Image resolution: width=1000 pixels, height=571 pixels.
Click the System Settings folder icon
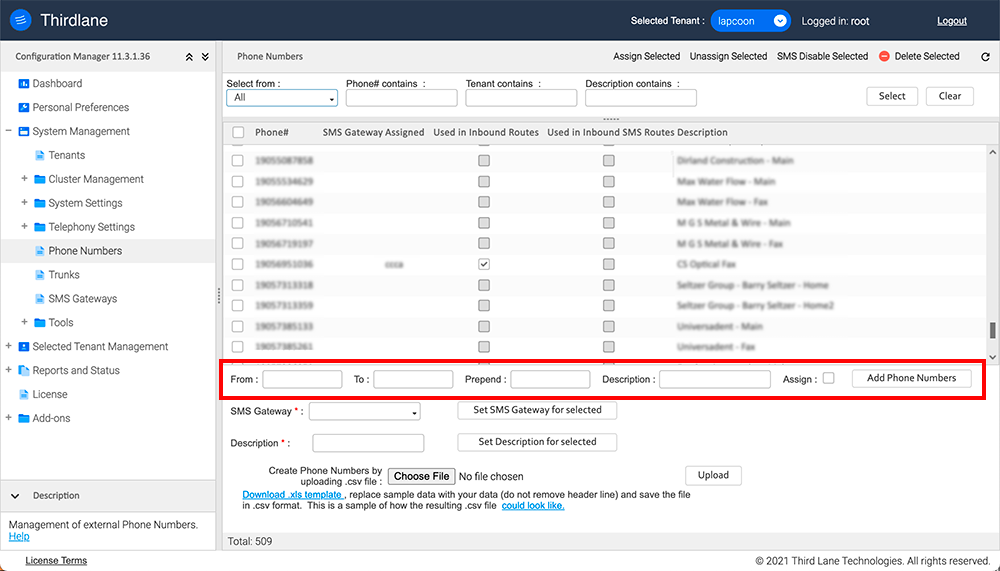[40, 203]
